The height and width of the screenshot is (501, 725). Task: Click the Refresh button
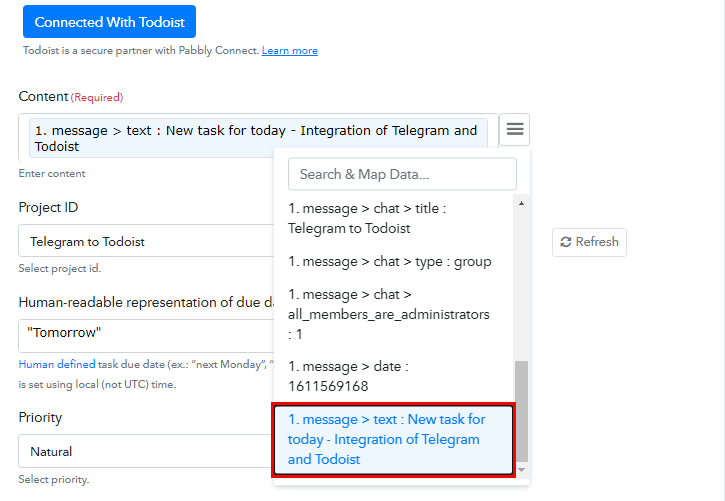pos(589,242)
